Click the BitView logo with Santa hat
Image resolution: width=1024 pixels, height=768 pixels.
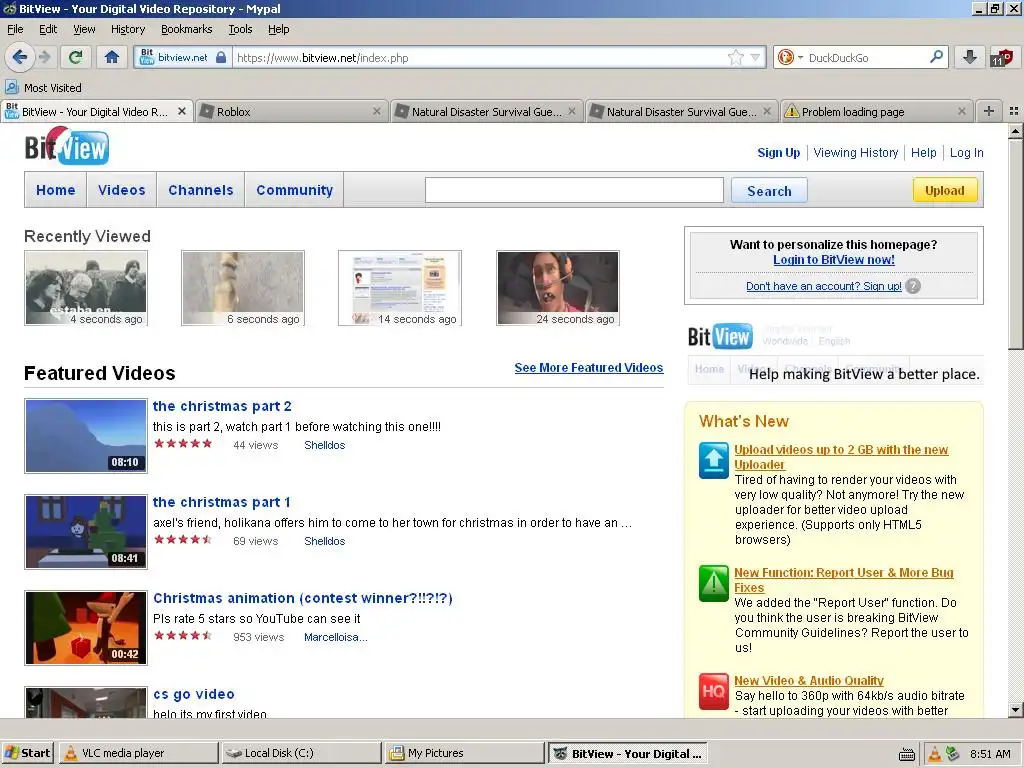(x=67, y=146)
